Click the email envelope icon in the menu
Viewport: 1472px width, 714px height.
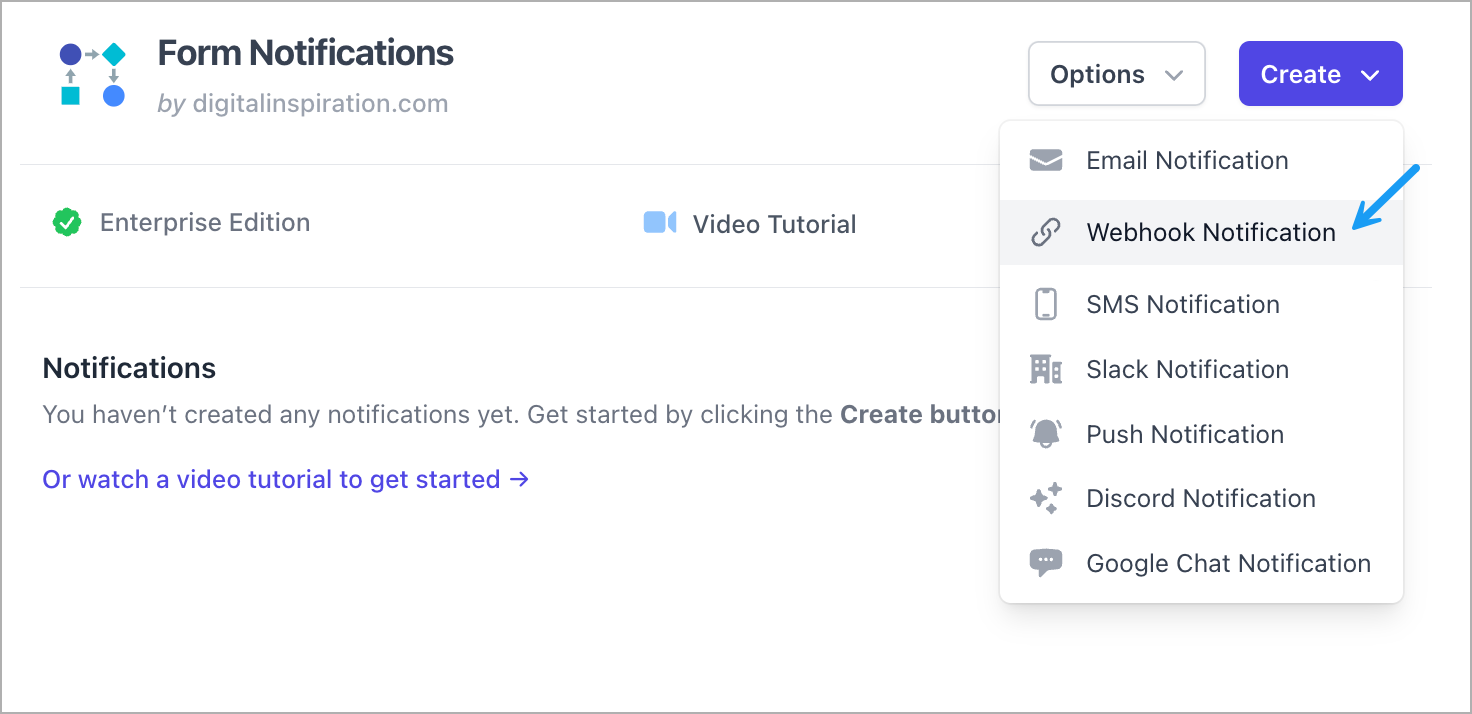pyautogui.click(x=1045, y=160)
